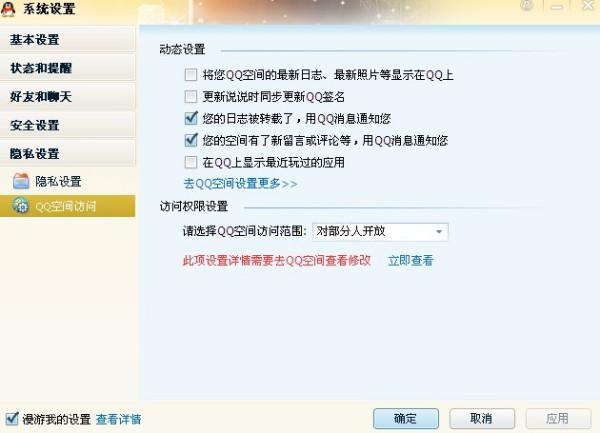Image resolution: width=600 pixels, height=433 pixels.
Task: Click the QQ penguin logo icon
Action: (x=8, y=9)
